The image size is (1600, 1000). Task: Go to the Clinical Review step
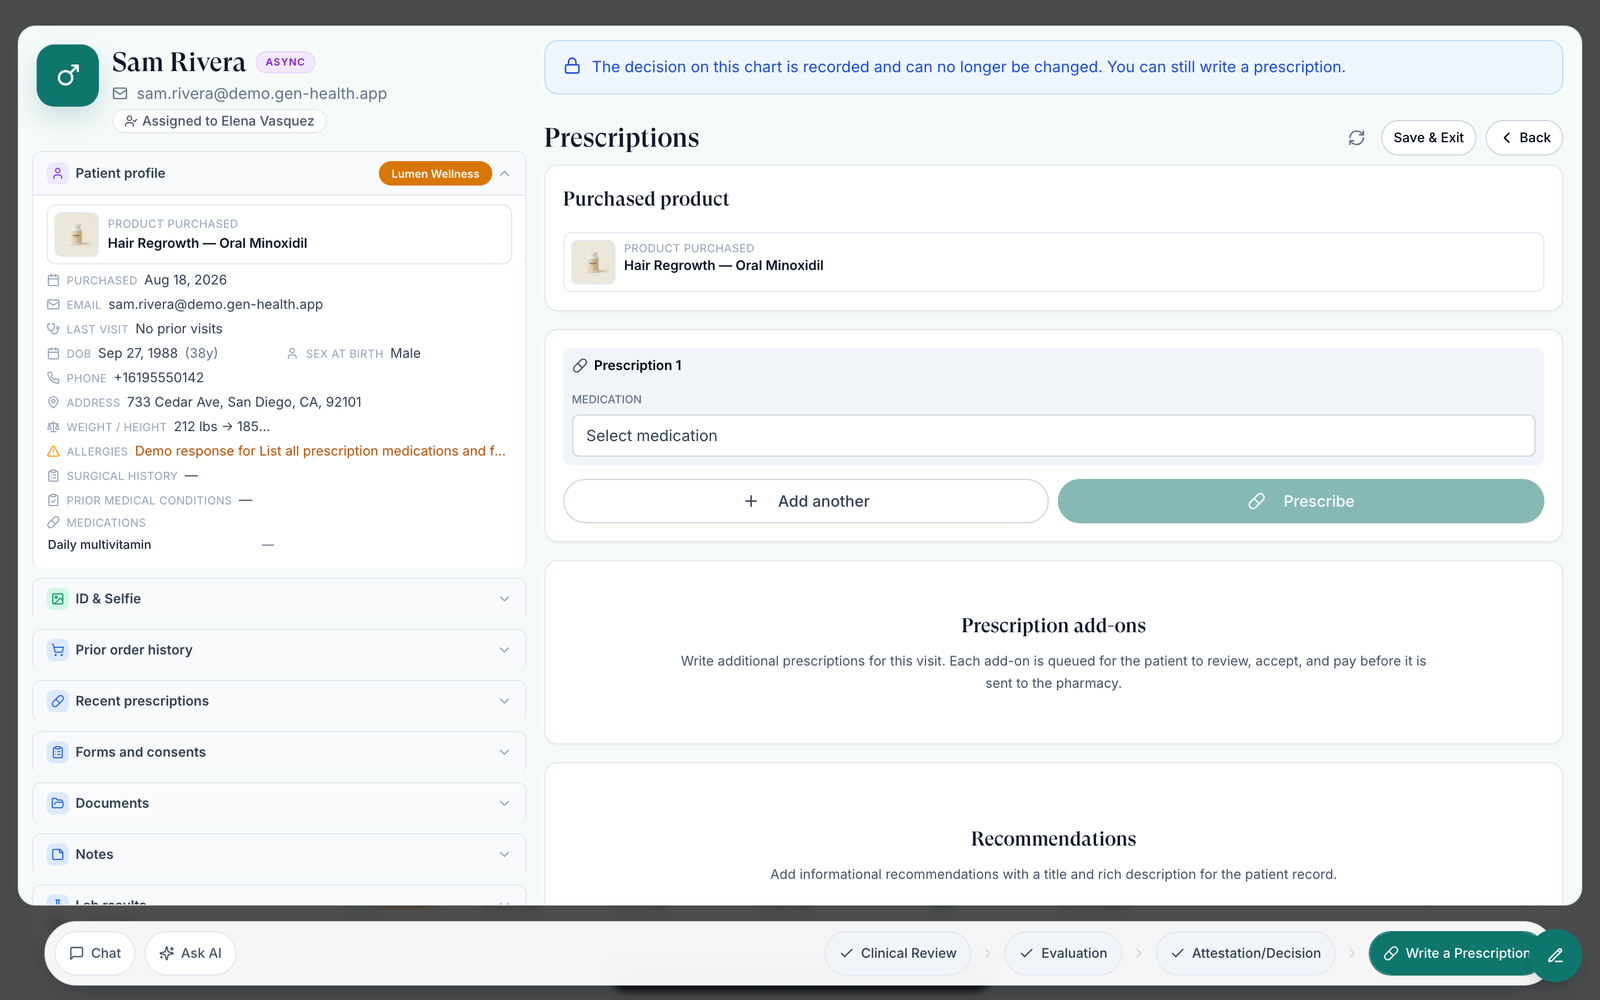point(898,953)
